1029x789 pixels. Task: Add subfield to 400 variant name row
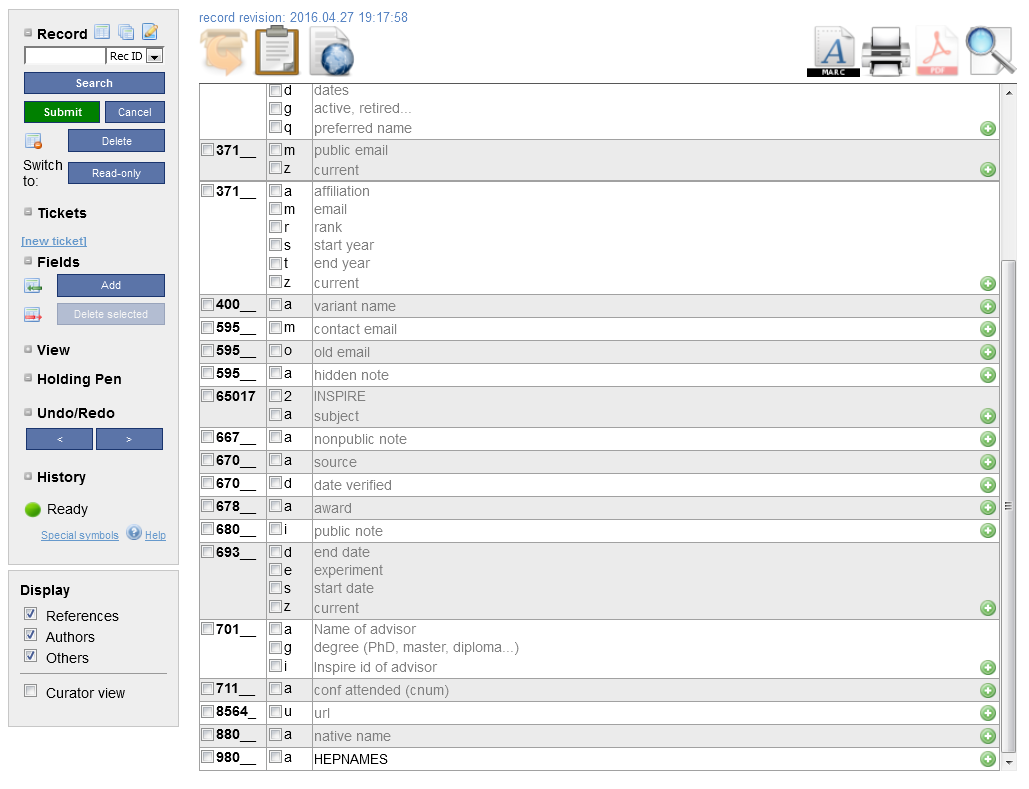[x=988, y=306]
